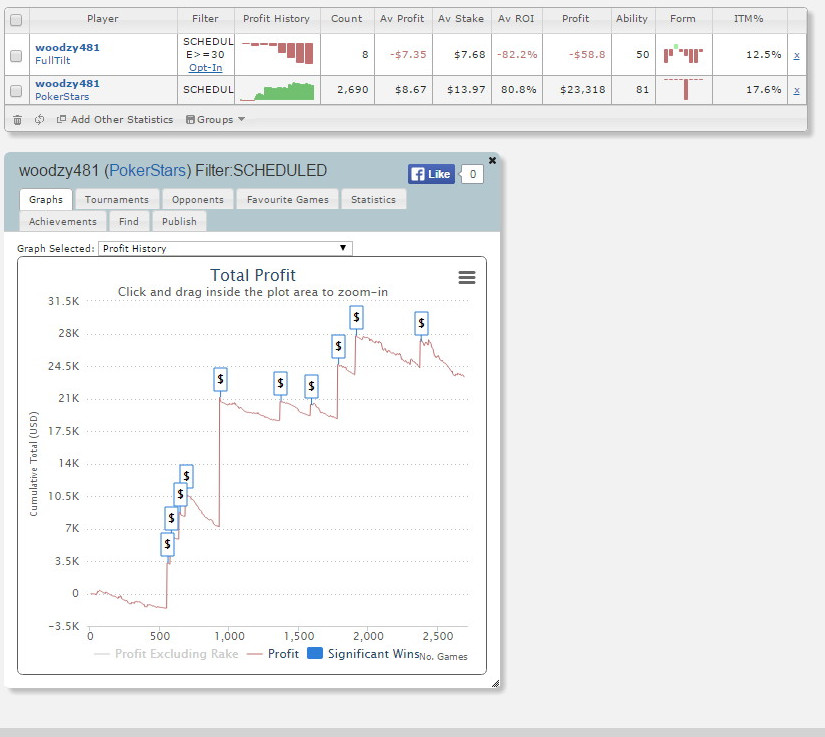Open the Find tab
The image size is (825, 737).
tap(129, 221)
